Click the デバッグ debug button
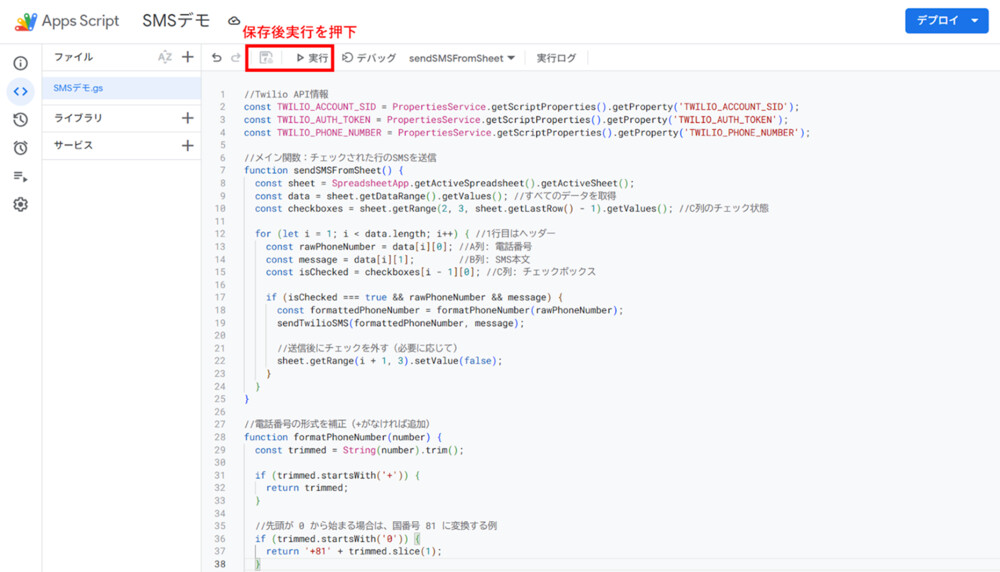 [x=369, y=58]
